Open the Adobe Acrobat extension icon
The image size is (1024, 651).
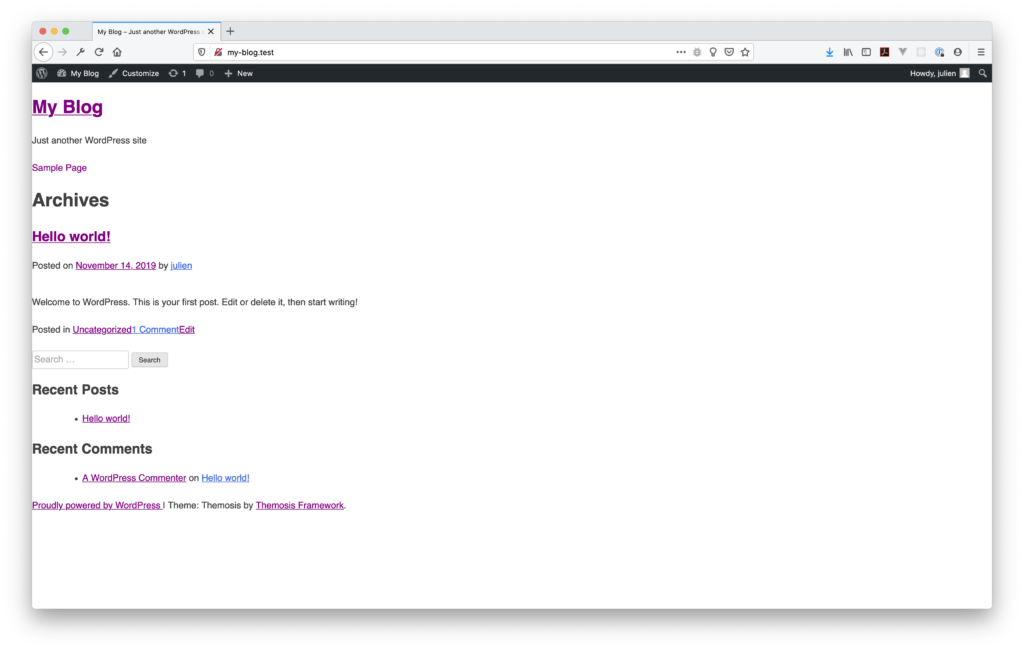[x=884, y=51]
